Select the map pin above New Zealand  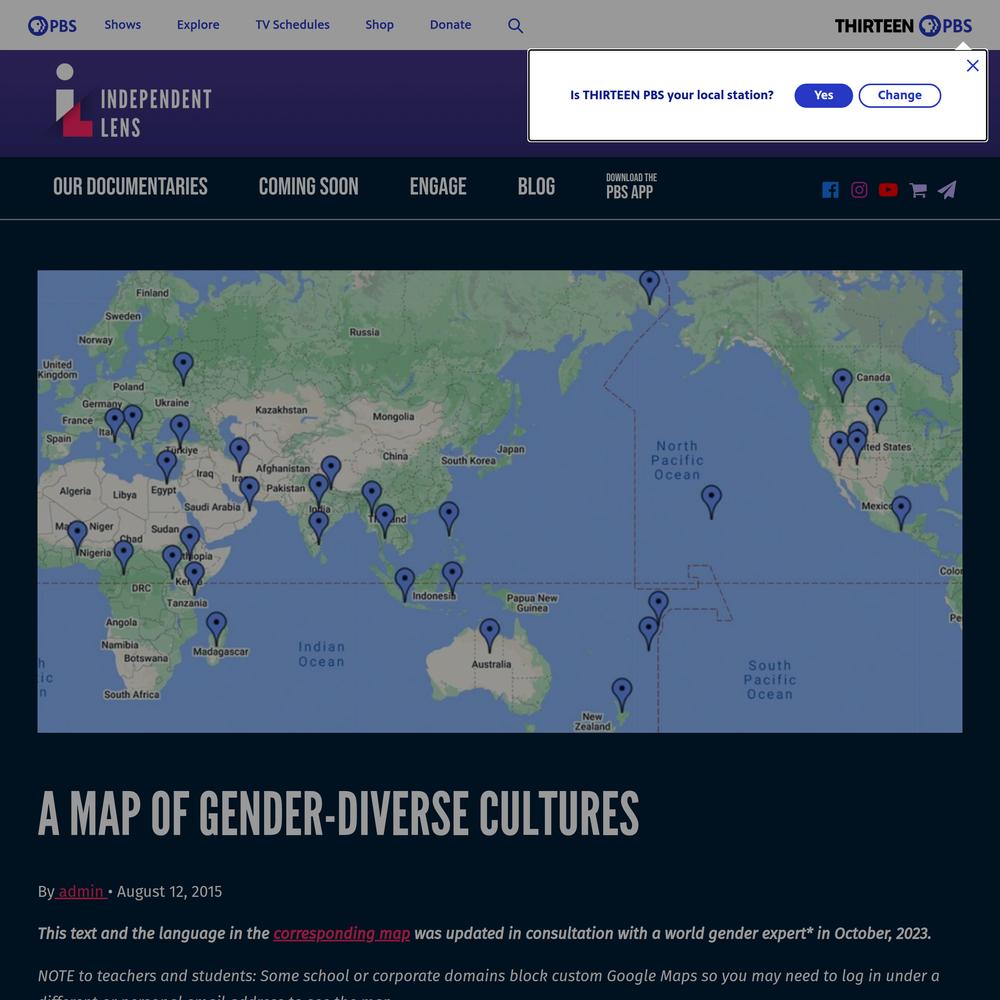point(622,695)
